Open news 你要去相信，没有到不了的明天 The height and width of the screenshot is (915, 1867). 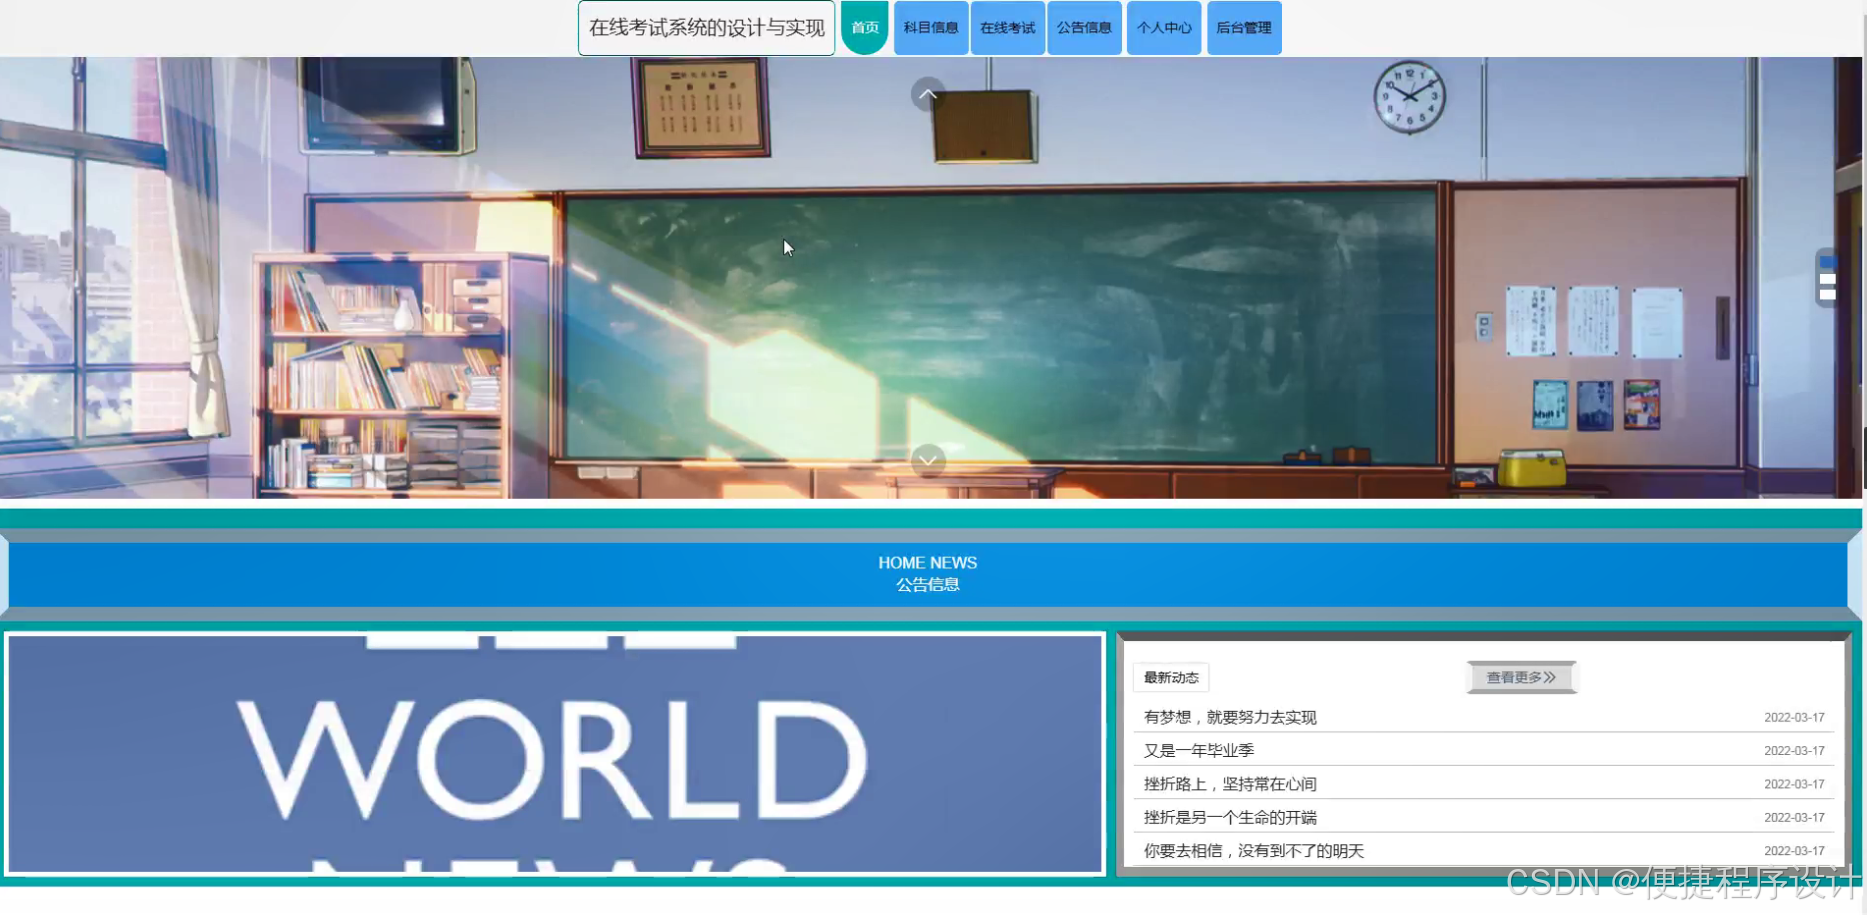[x=1254, y=850]
